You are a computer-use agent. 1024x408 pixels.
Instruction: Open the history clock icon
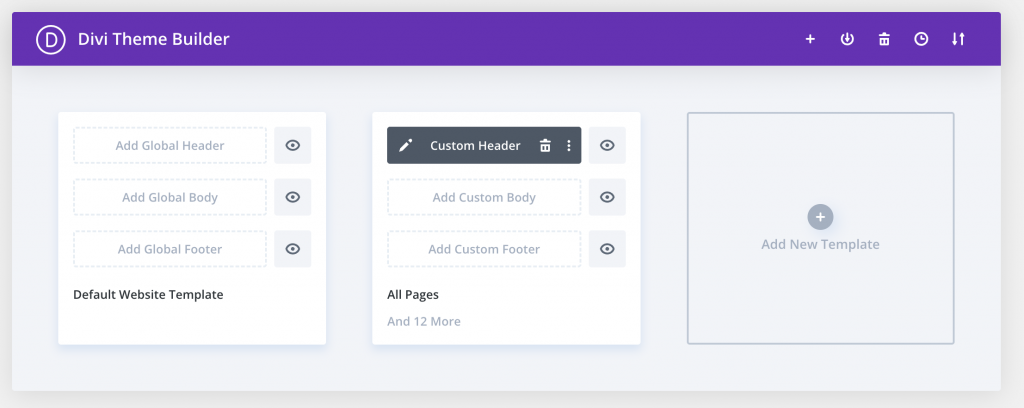point(921,40)
